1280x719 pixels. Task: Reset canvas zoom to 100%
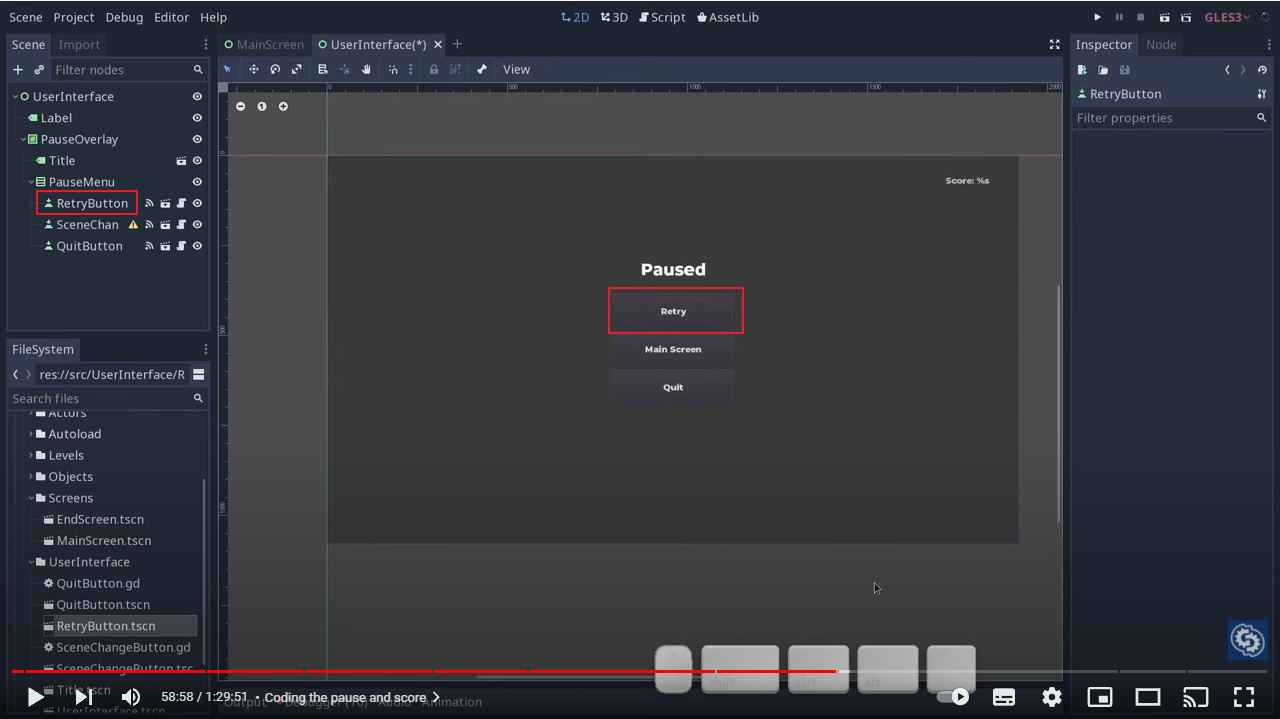click(262, 106)
